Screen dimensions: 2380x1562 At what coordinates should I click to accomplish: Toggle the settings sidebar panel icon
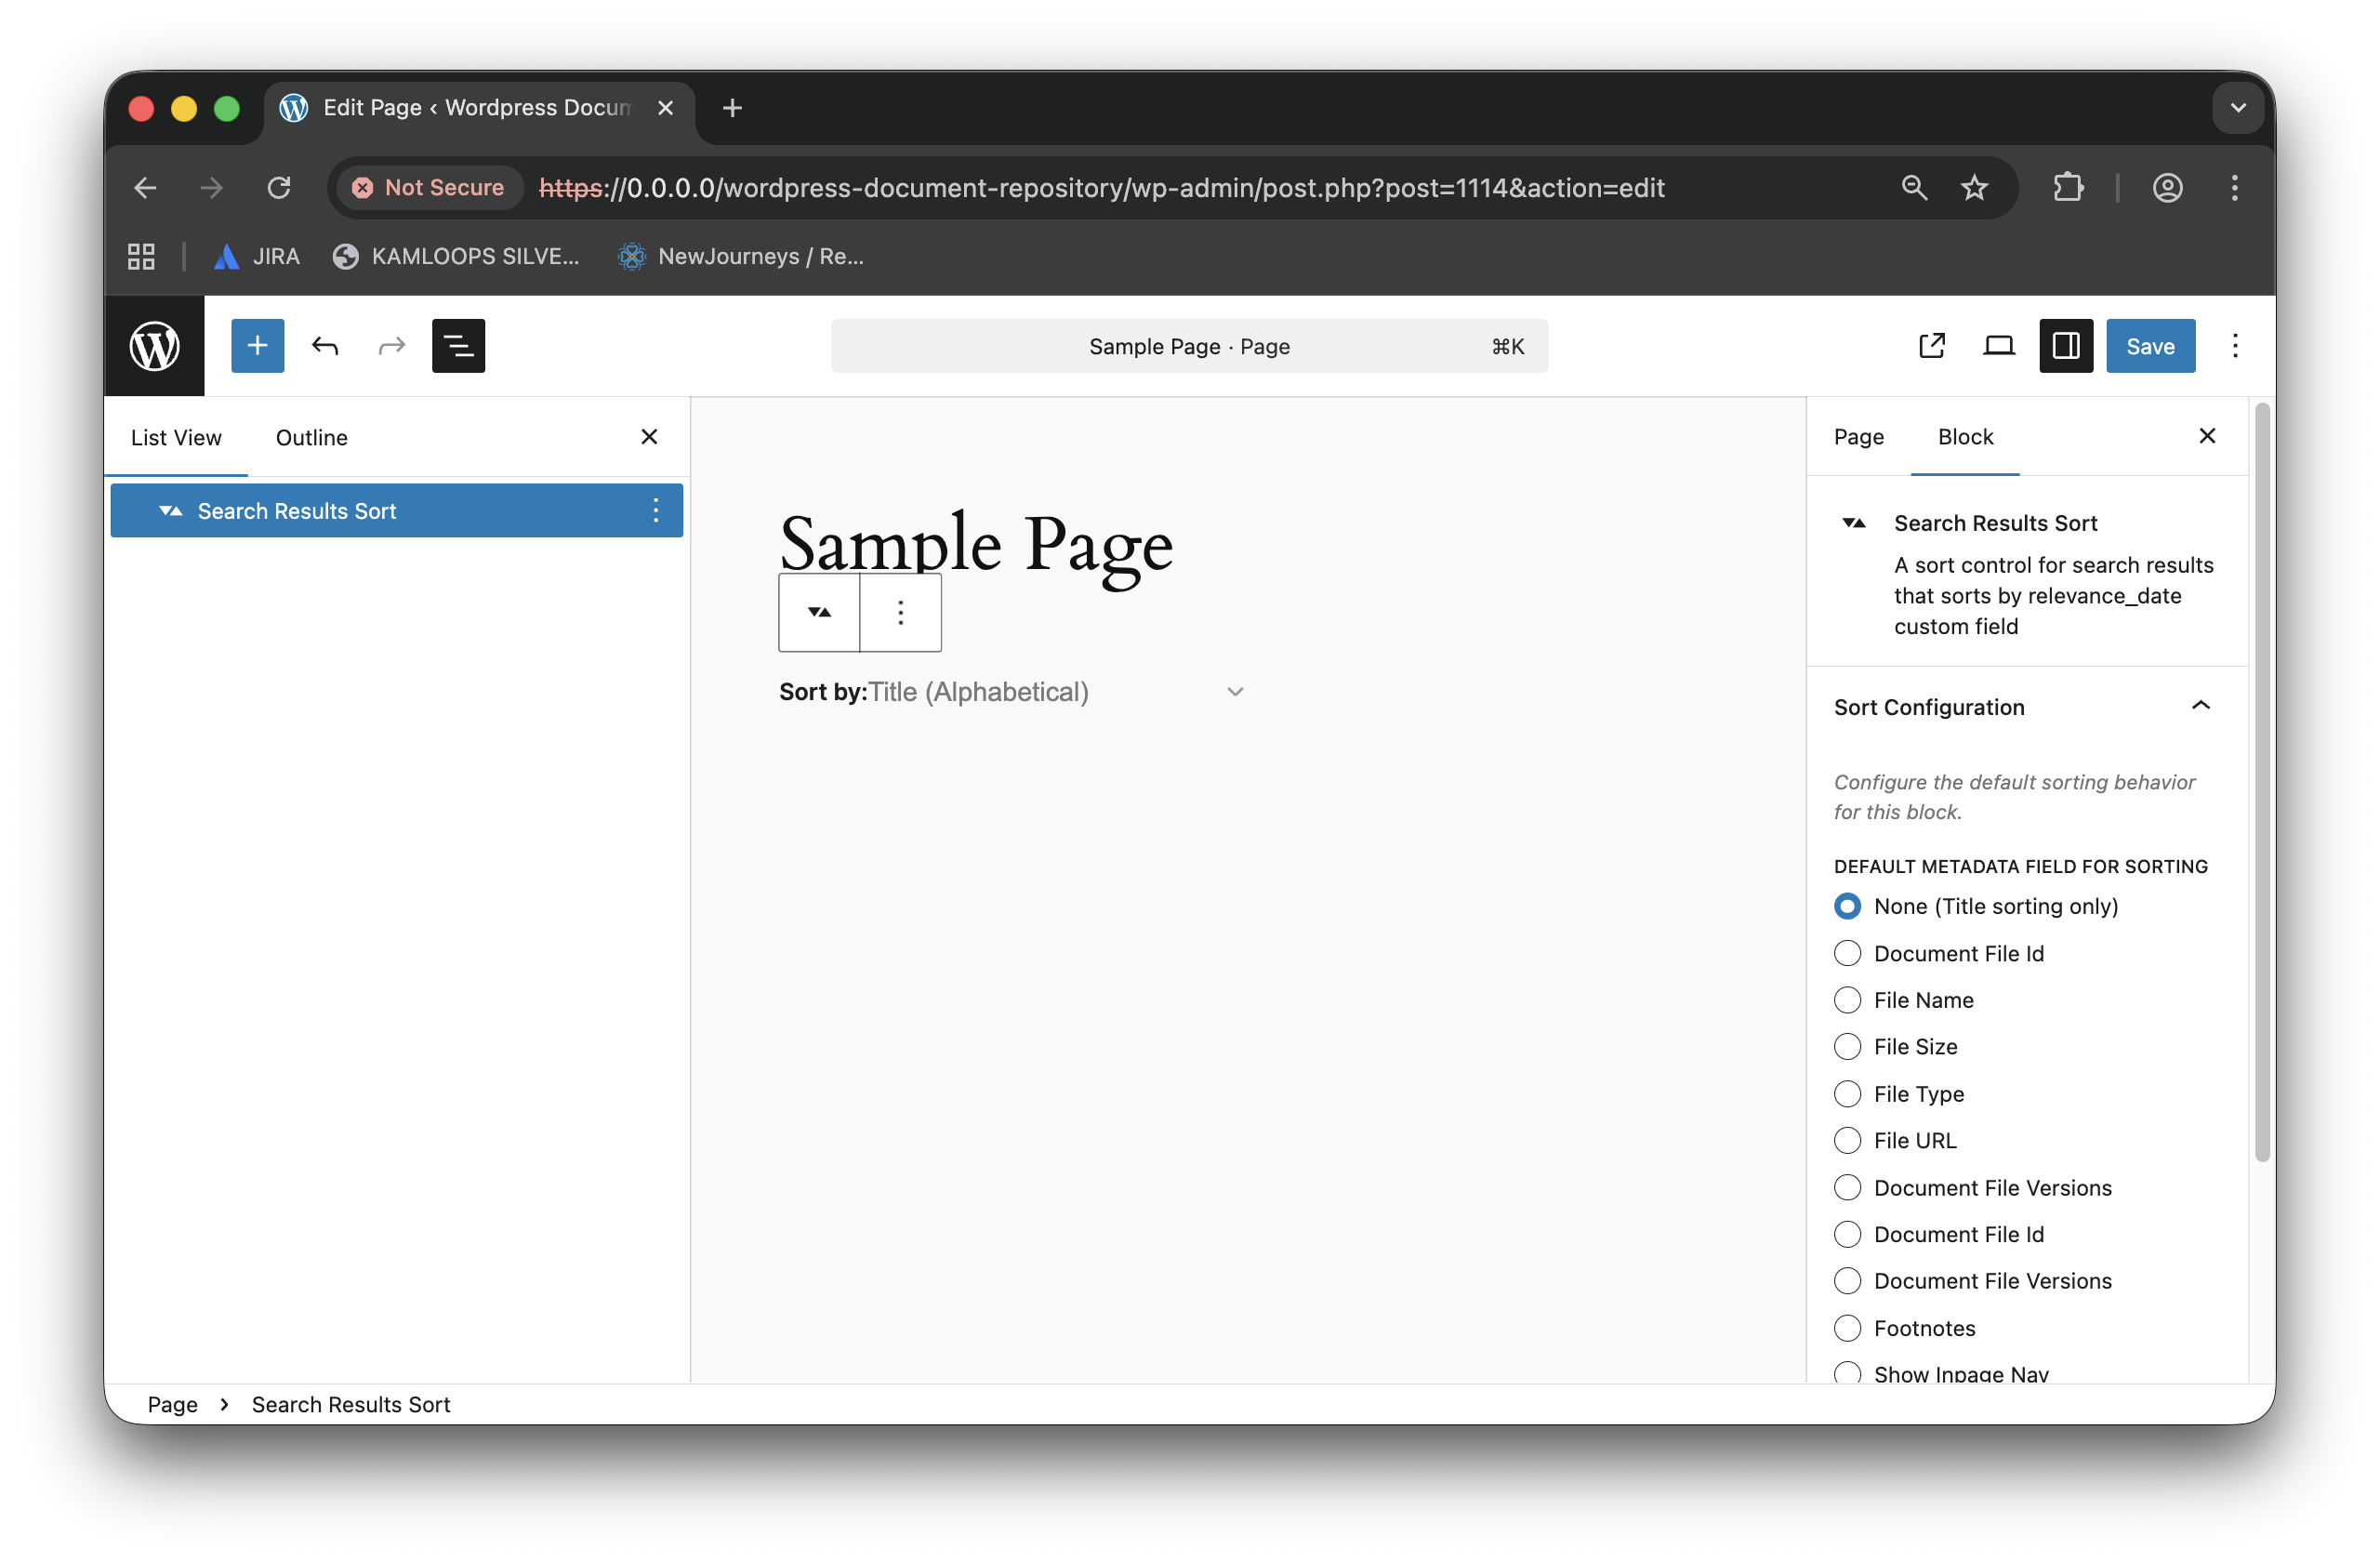(x=2065, y=346)
